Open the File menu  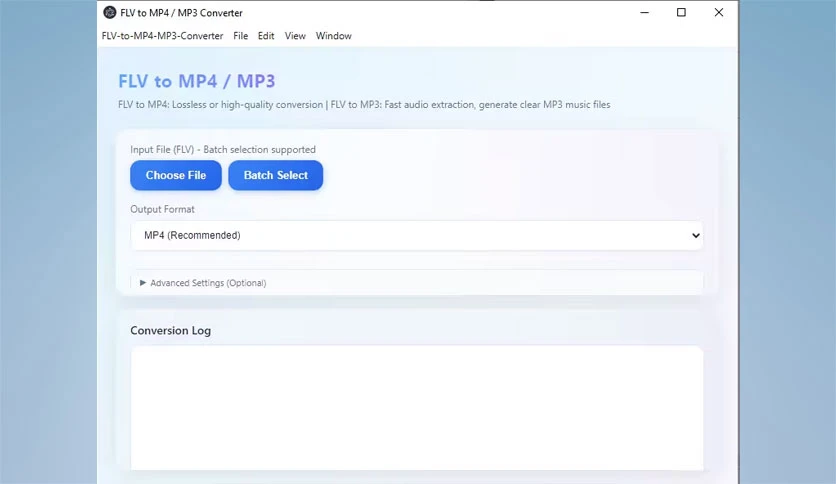click(240, 36)
